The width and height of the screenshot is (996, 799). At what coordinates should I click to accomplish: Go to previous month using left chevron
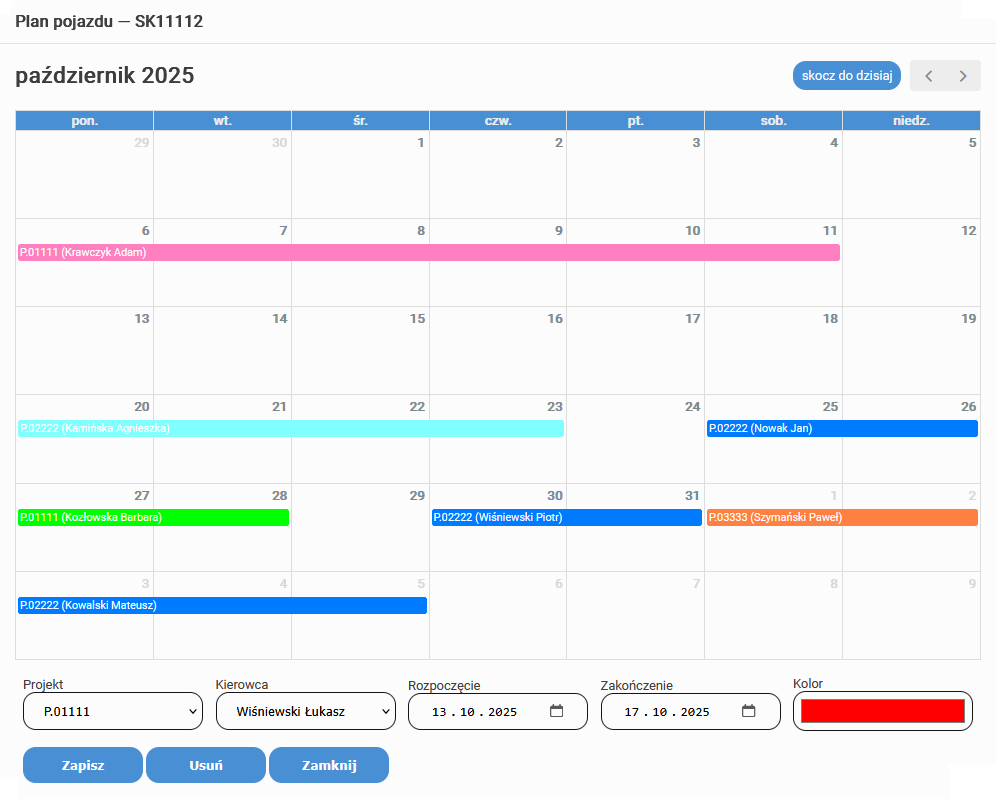pos(928,76)
